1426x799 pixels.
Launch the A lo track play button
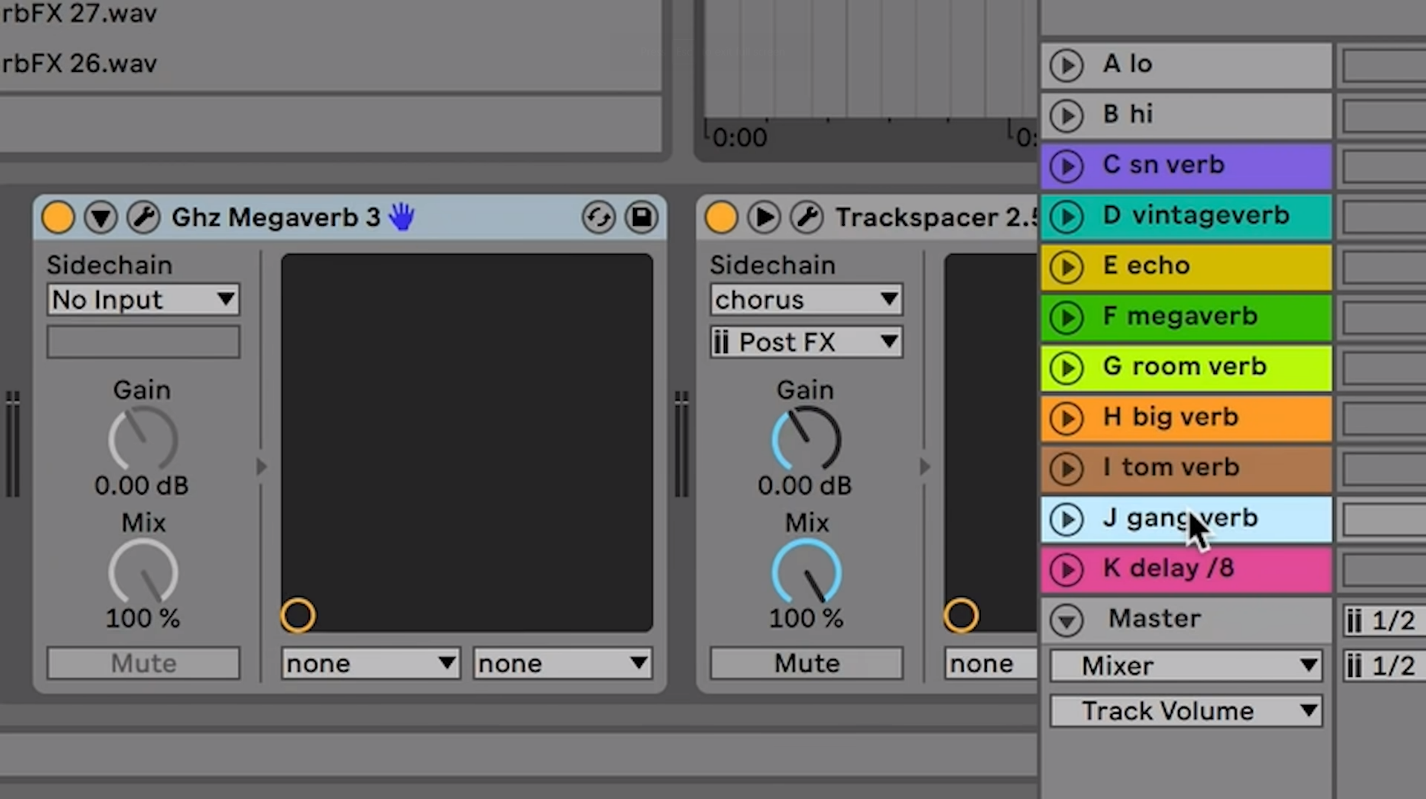coord(1066,65)
